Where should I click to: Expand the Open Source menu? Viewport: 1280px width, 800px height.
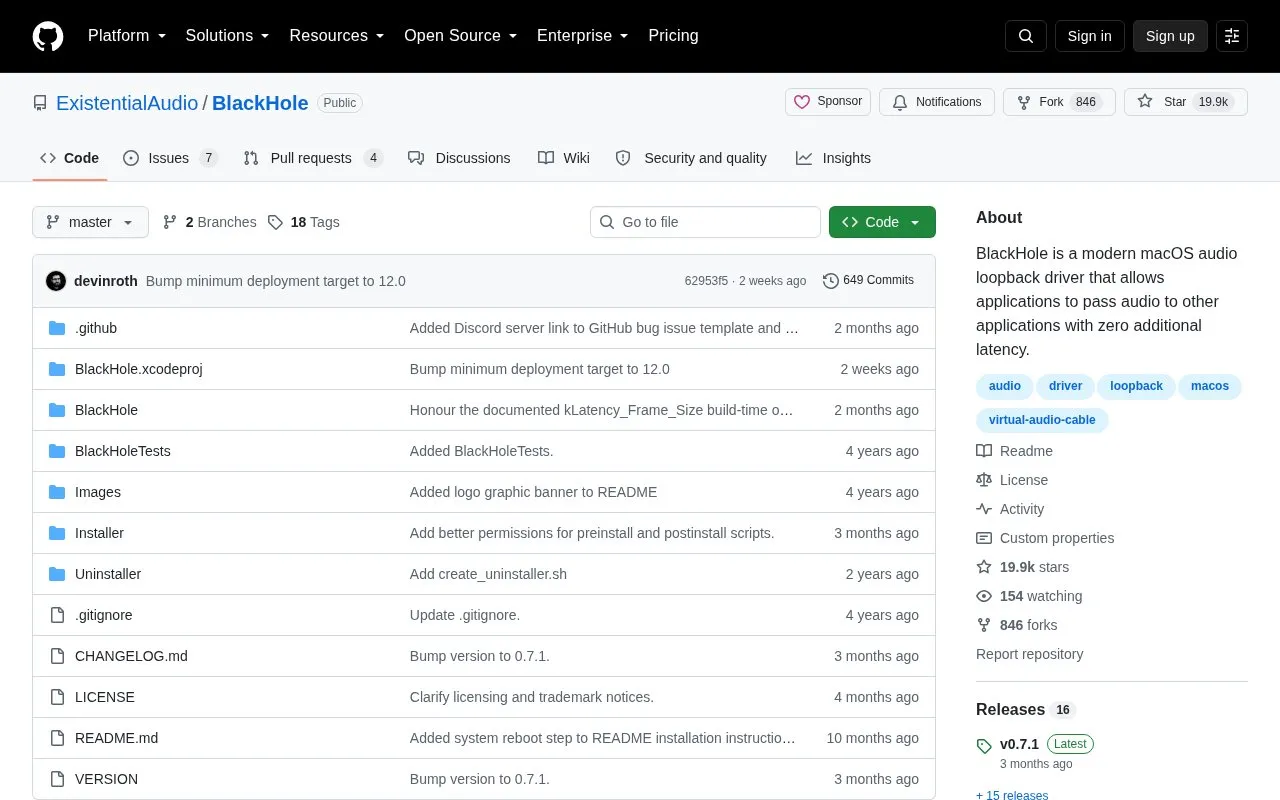point(460,36)
